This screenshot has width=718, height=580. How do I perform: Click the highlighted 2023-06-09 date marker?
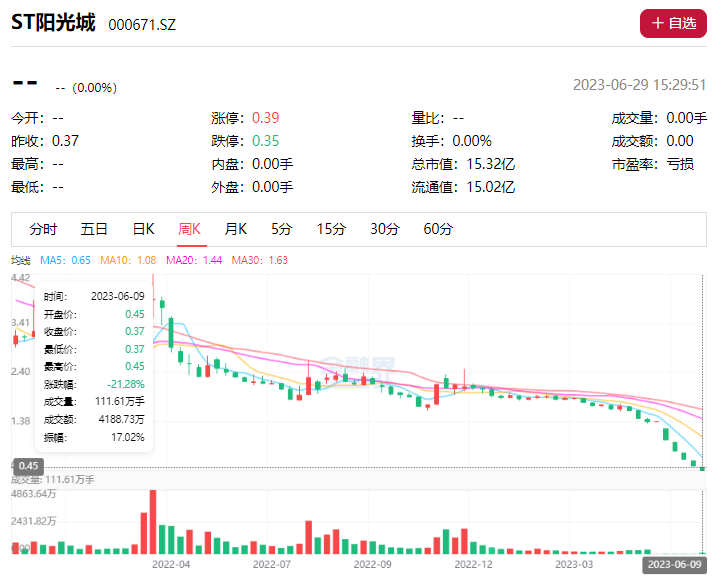pyautogui.click(x=674, y=564)
